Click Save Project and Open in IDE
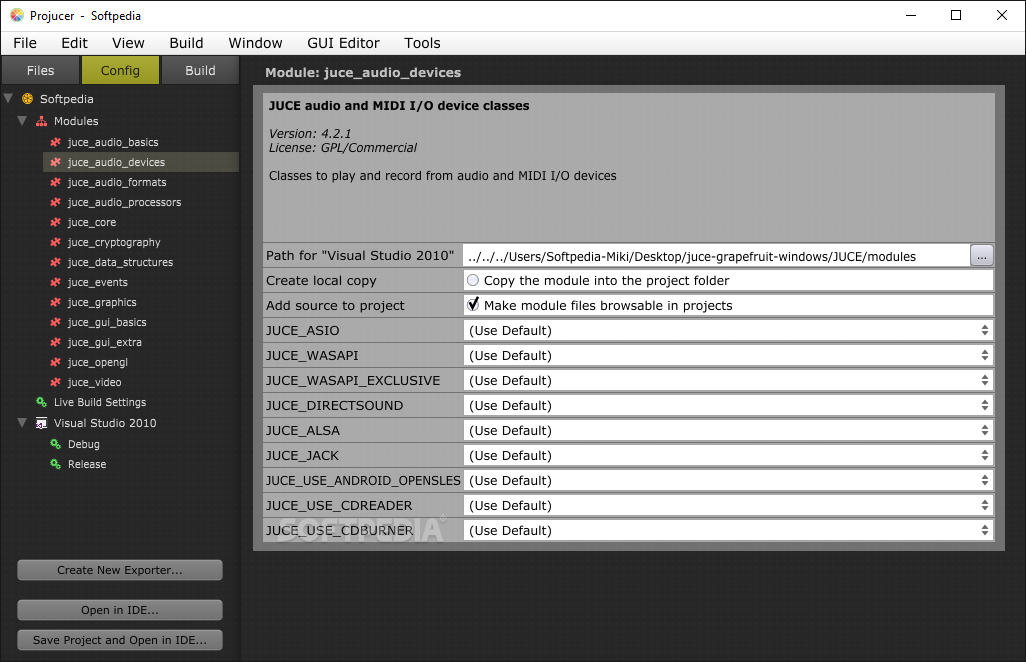Viewport: 1026px width, 662px height. pos(120,640)
